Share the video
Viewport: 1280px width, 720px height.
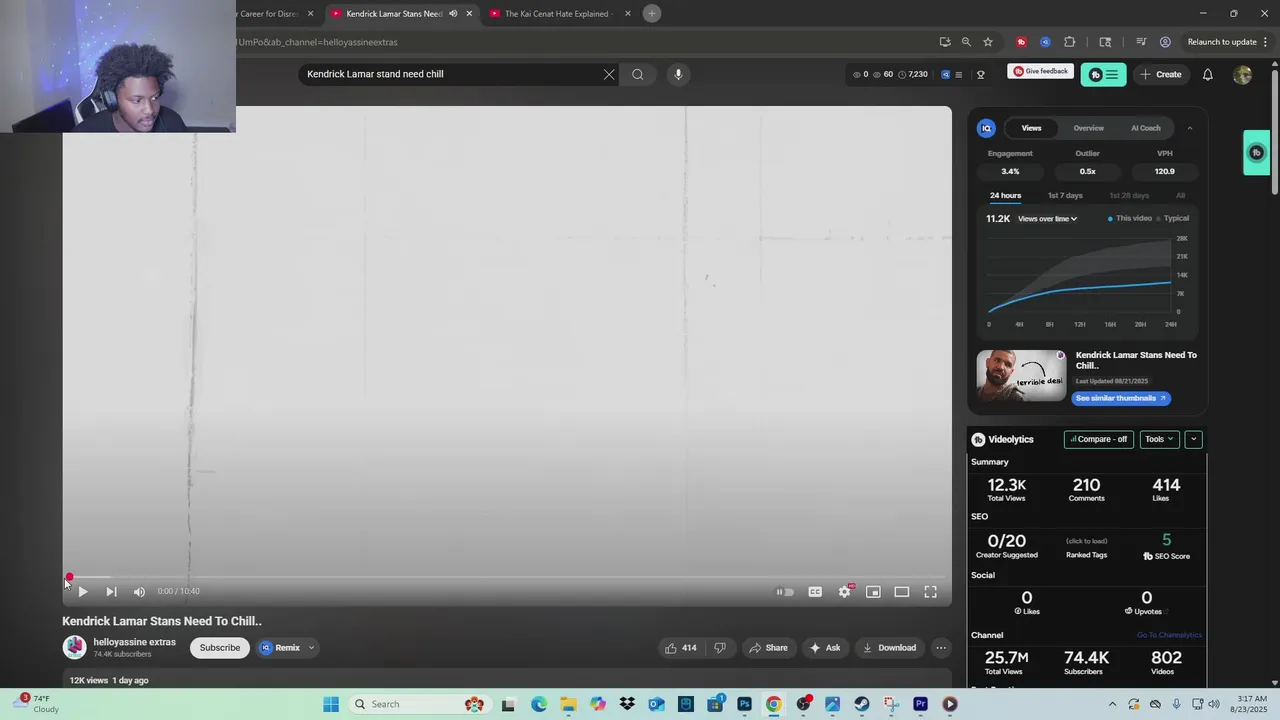[768, 648]
